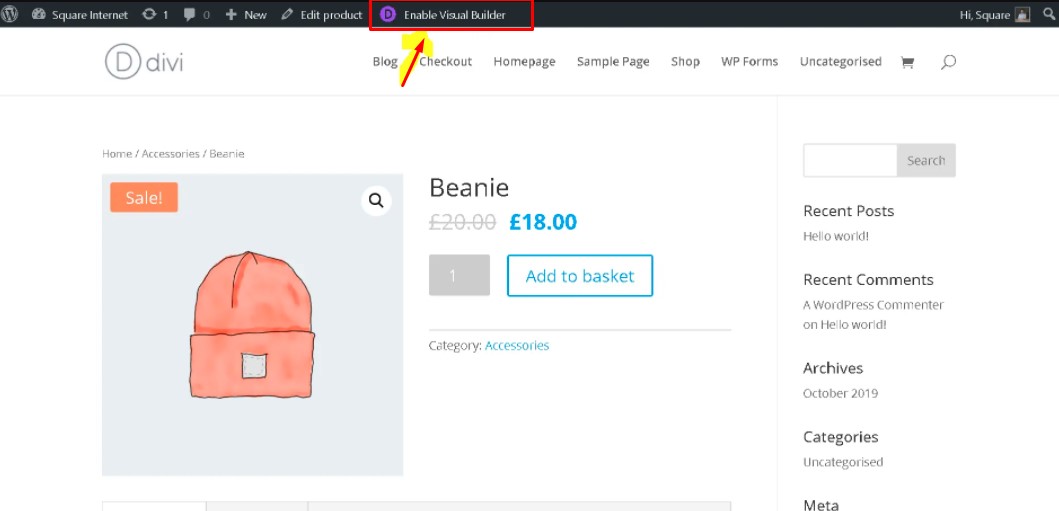Click the WordPress logo icon
Image resolution: width=1059 pixels, height=511 pixels.
(10, 15)
